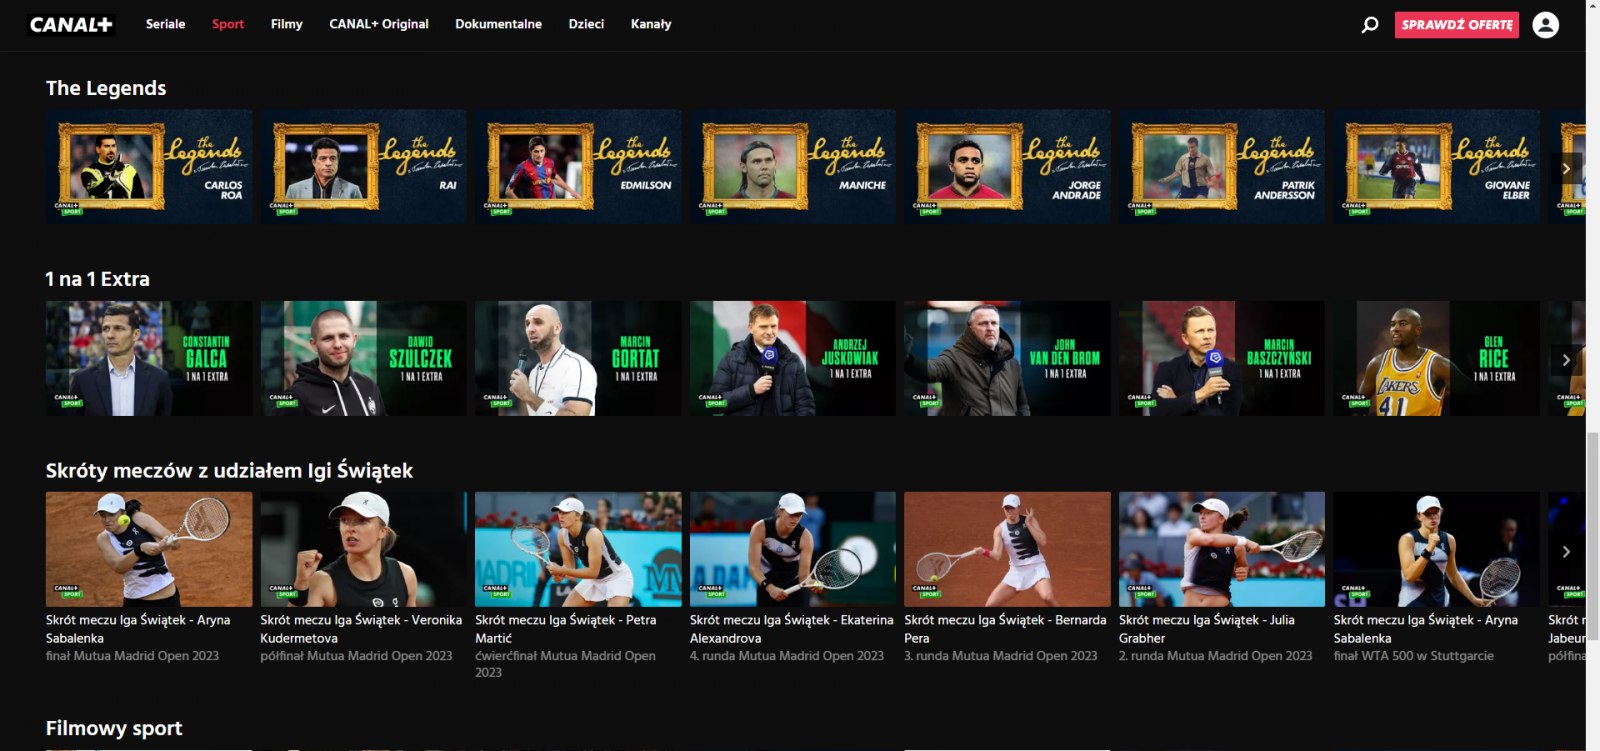This screenshot has height=751, width=1600.
Task: Click the SPRAWDŹ OFERTĘ button
Action: pos(1457,25)
